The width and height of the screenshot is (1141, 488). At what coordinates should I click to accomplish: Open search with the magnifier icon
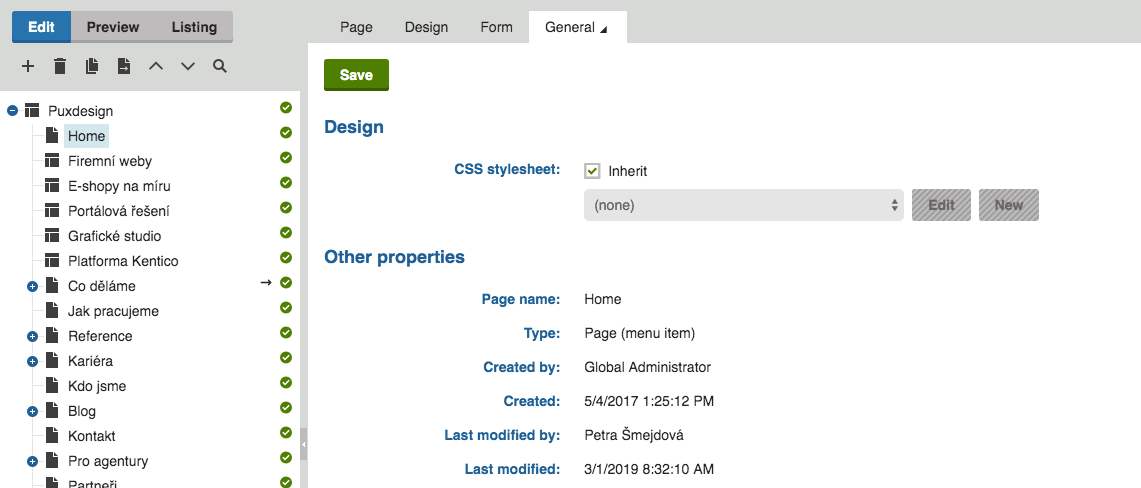click(x=220, y=67)
